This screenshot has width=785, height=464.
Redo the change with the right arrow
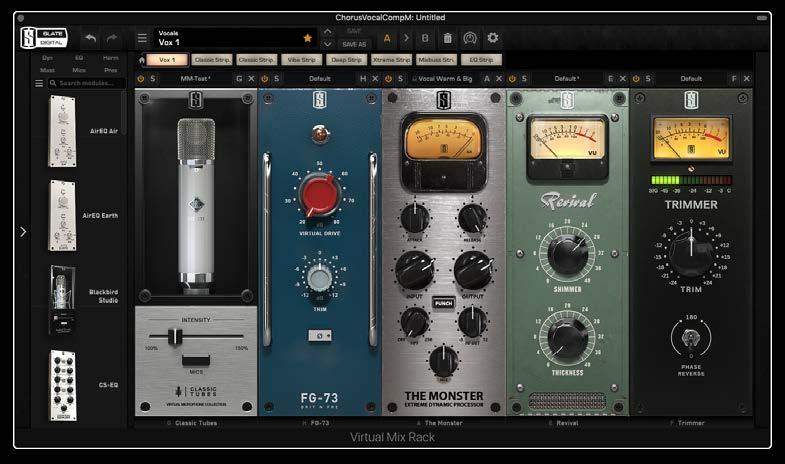coord(112,38)
